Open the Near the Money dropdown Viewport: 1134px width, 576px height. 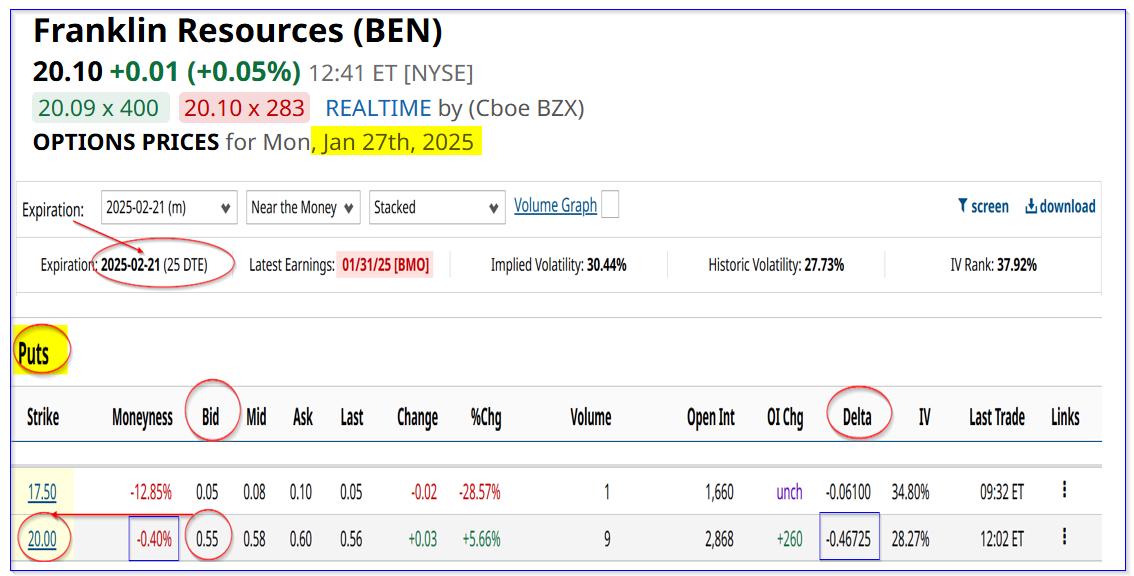click(x=303, y=208)
